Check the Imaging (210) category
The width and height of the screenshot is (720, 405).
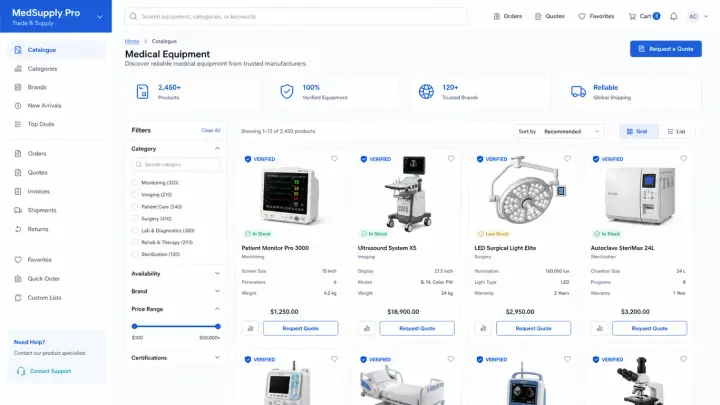pyautogui.click(x=135, y=195)
